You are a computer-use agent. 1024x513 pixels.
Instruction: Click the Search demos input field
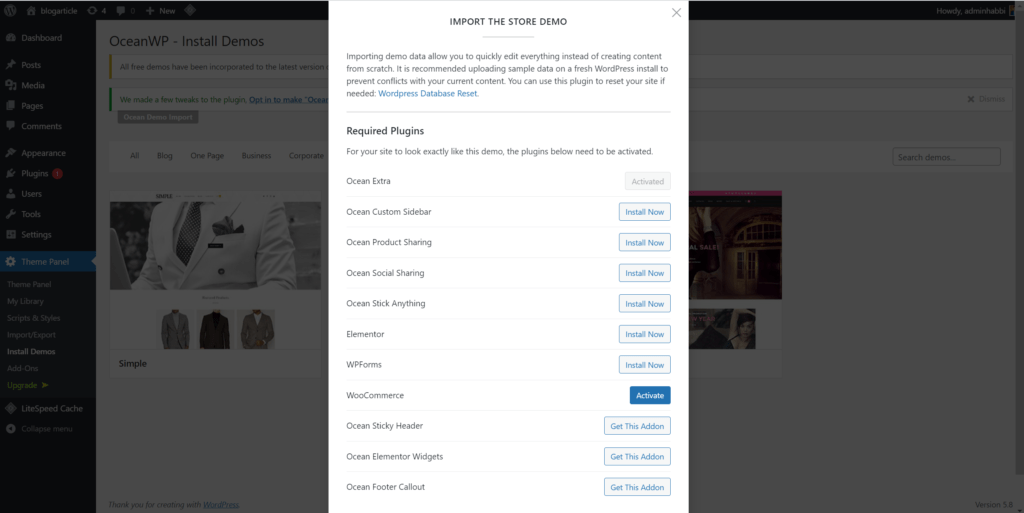[946, 157]
